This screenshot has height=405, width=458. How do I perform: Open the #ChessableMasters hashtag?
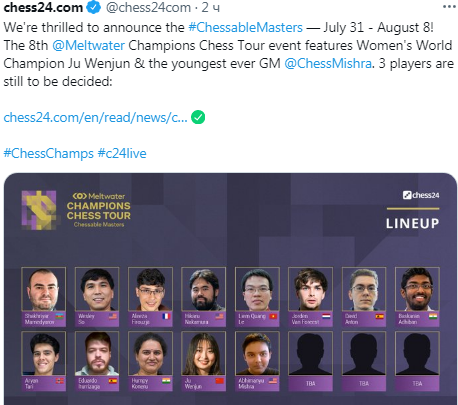(x=245, y=27)
